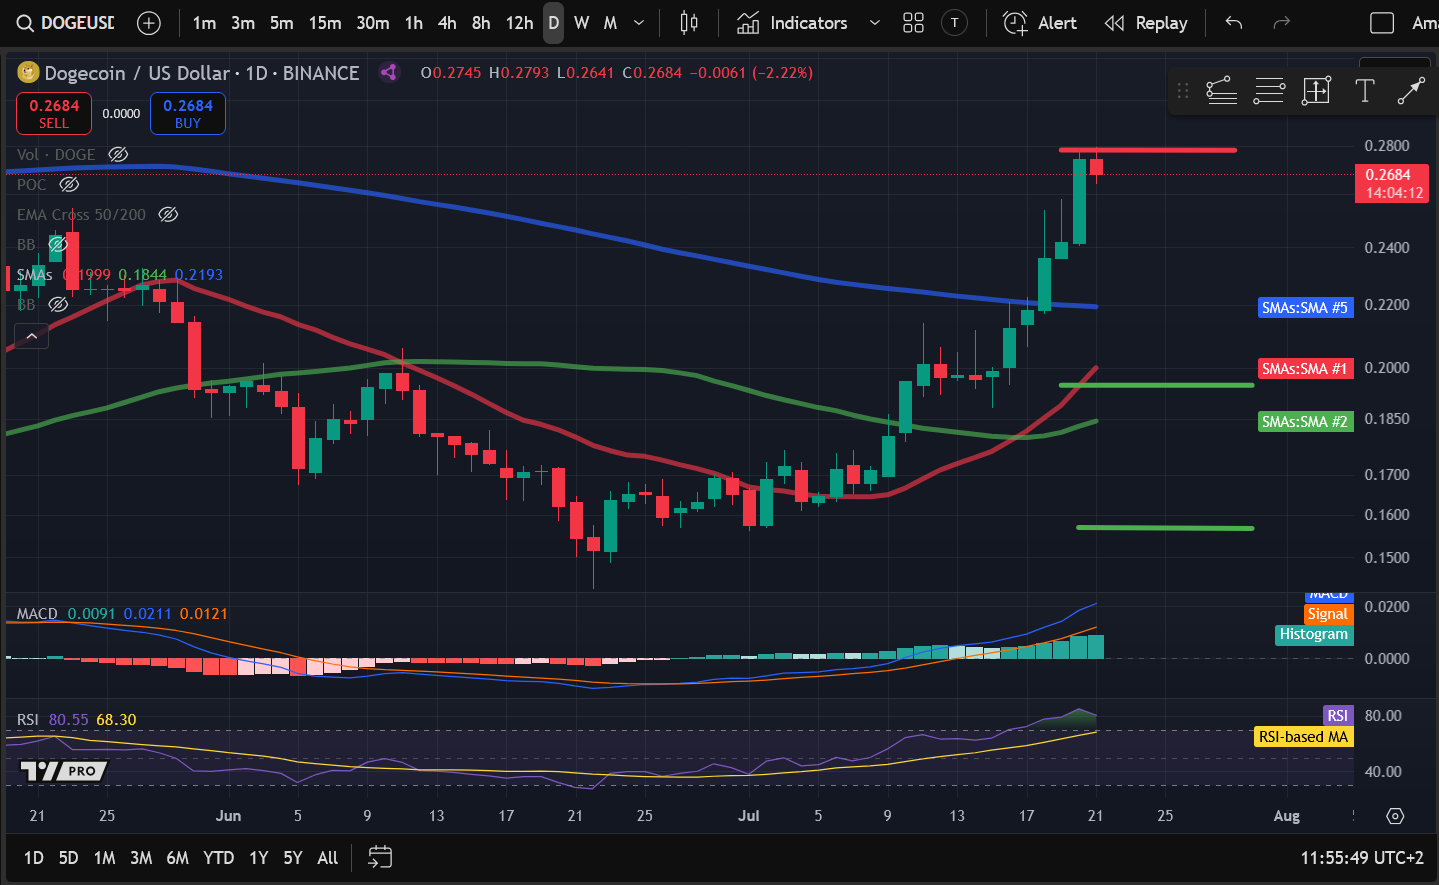The image size is (1439, 885).
Task: Click the TradingView PRO logo
Action: 64,770
